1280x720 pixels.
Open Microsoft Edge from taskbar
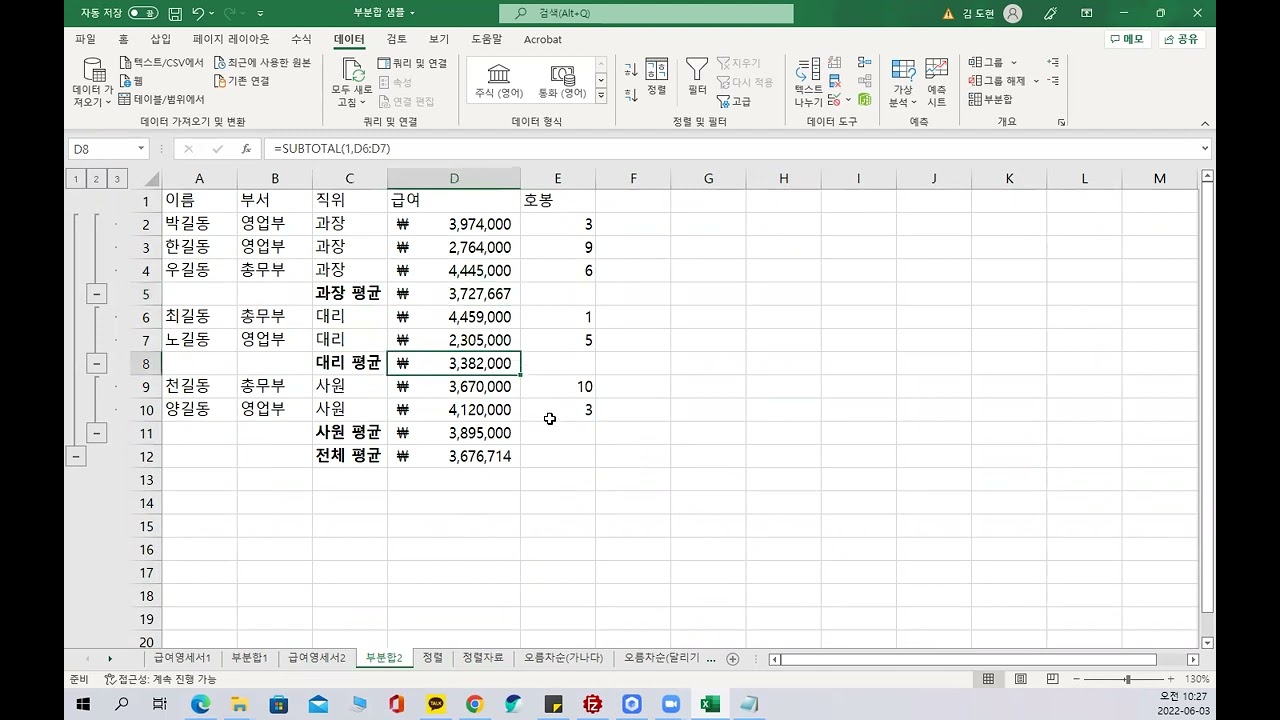tap(201, 704)
